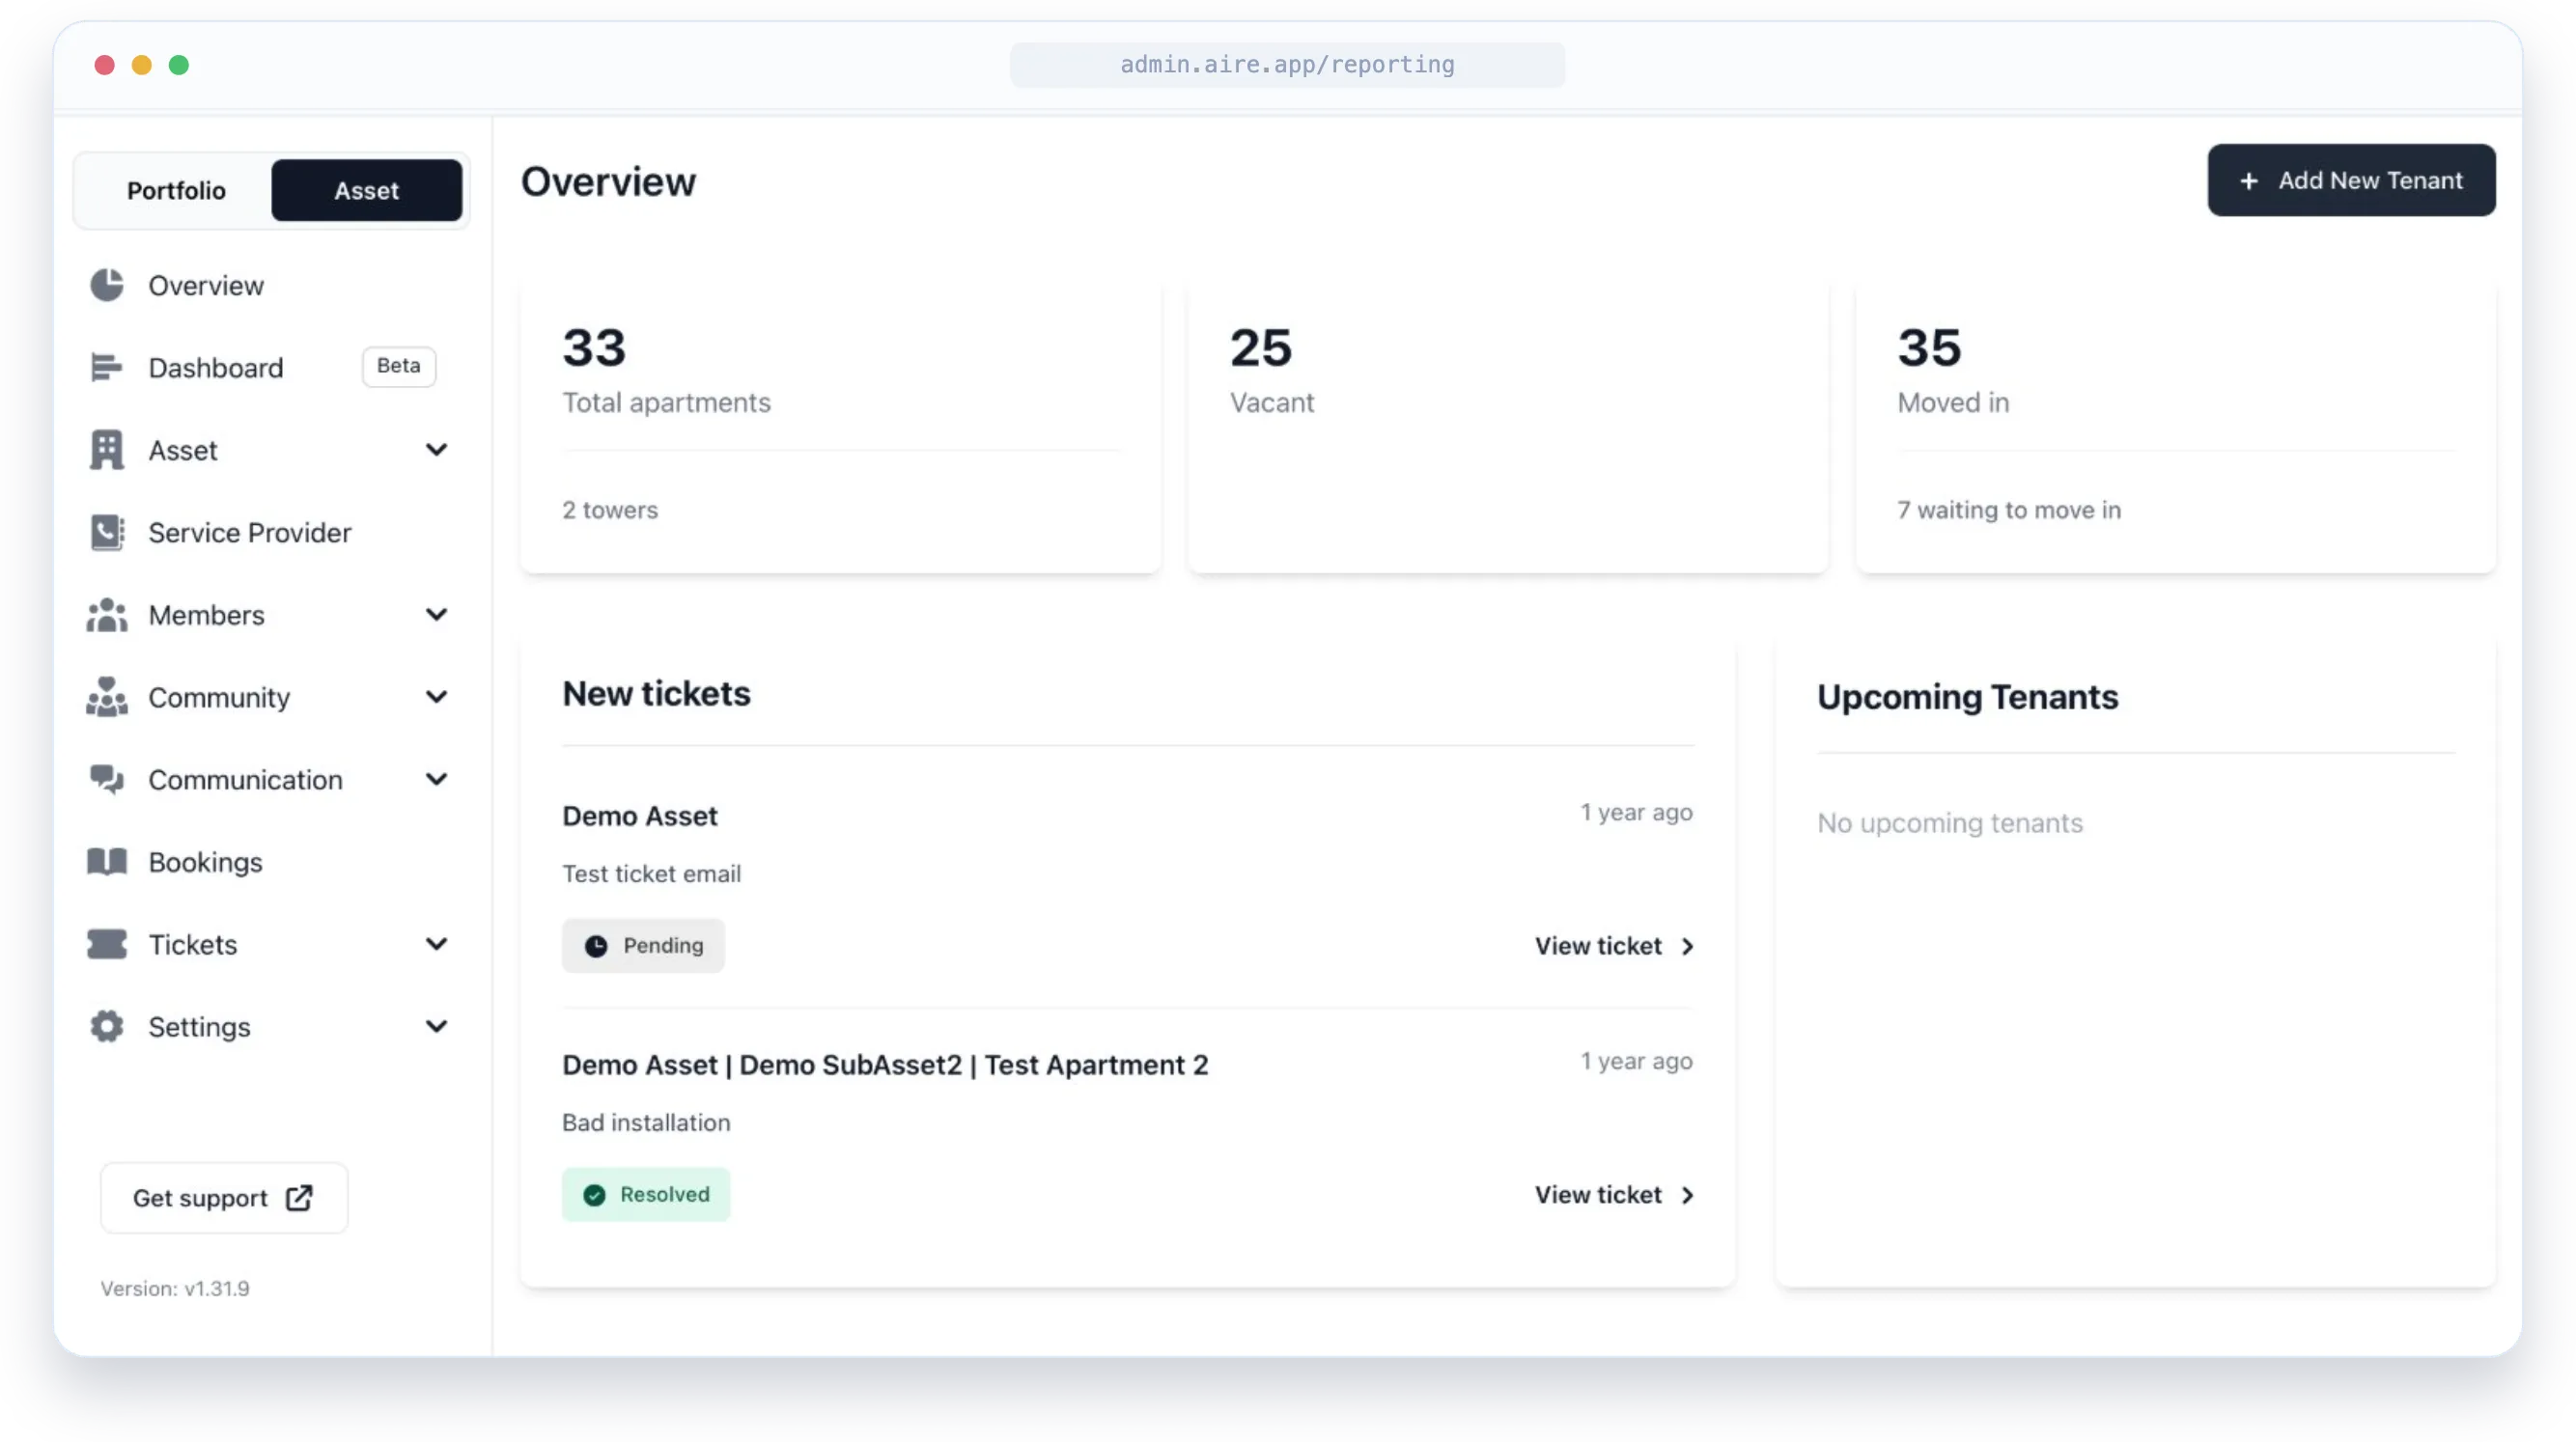Screen dimensions: 2576x1442
Task: Click the Add New Tenant button
Action: click(2351, 181)
